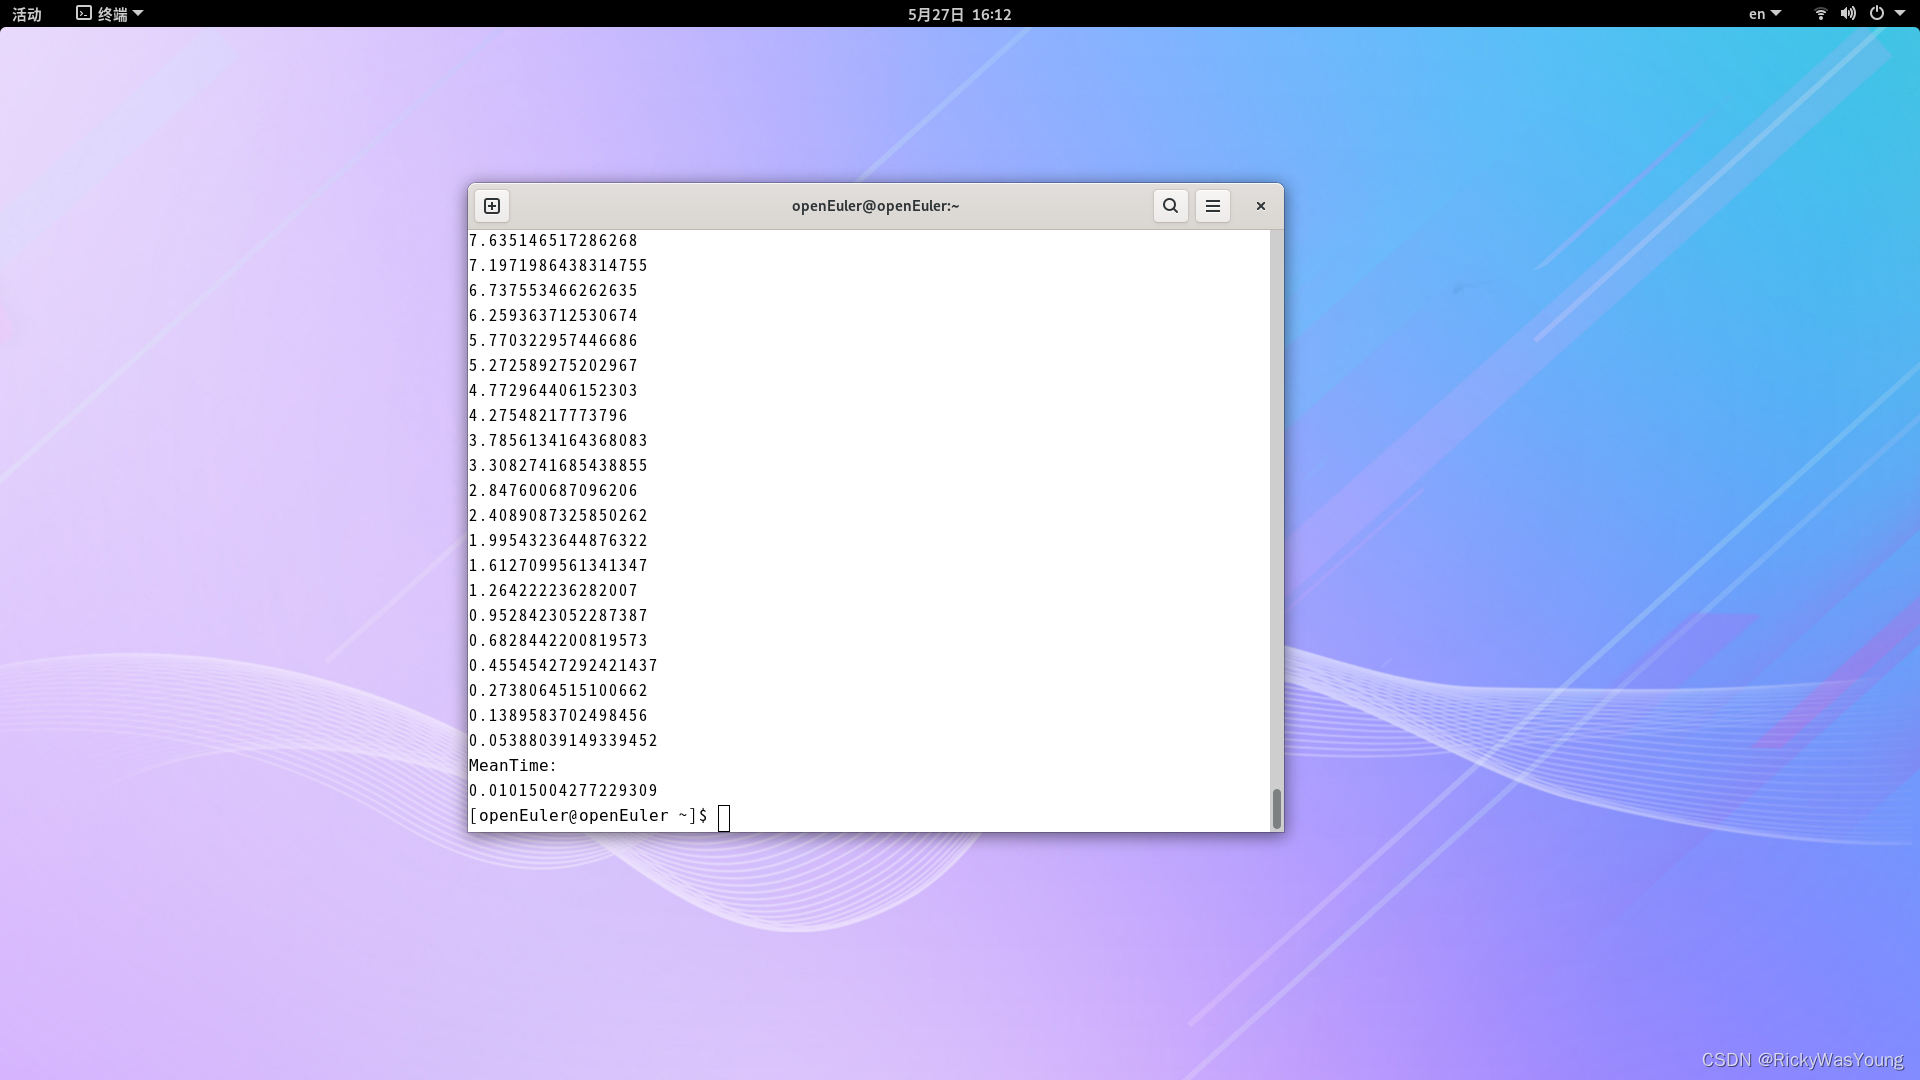Click the line 7.635146517286268
Viewport: 1920px width, 1080px height.
point(553,240)
